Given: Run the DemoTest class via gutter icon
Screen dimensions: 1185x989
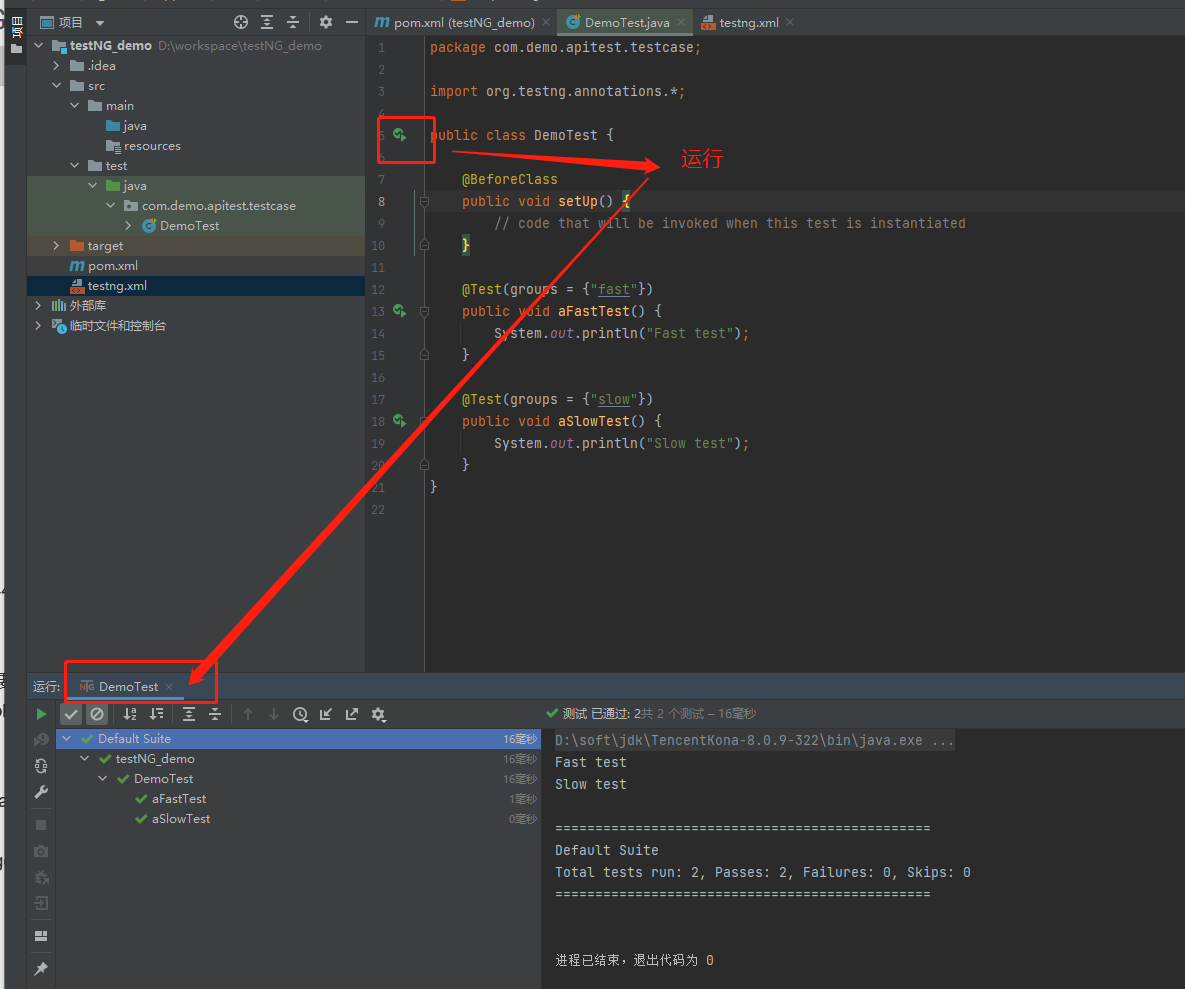Looking at the screenshot, I should click(399, 135).
